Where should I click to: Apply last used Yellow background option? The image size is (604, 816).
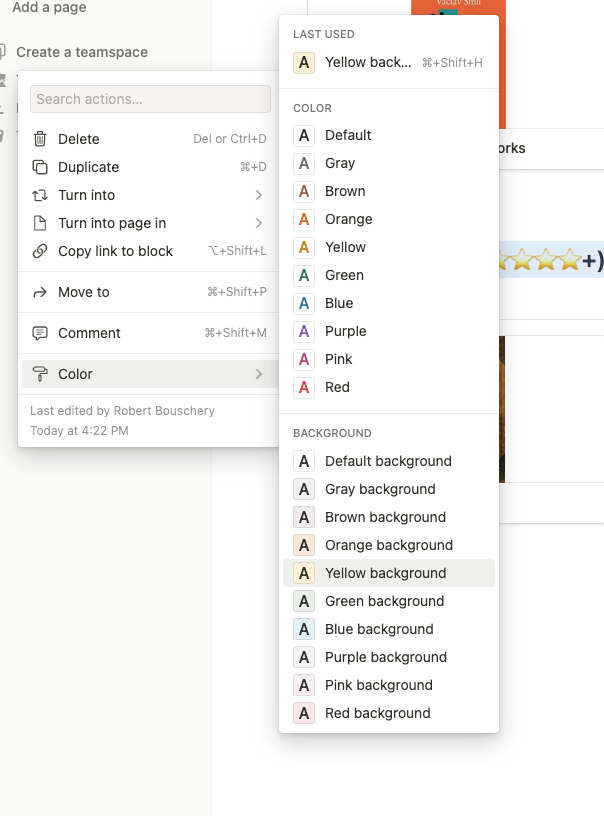(367, 62)
